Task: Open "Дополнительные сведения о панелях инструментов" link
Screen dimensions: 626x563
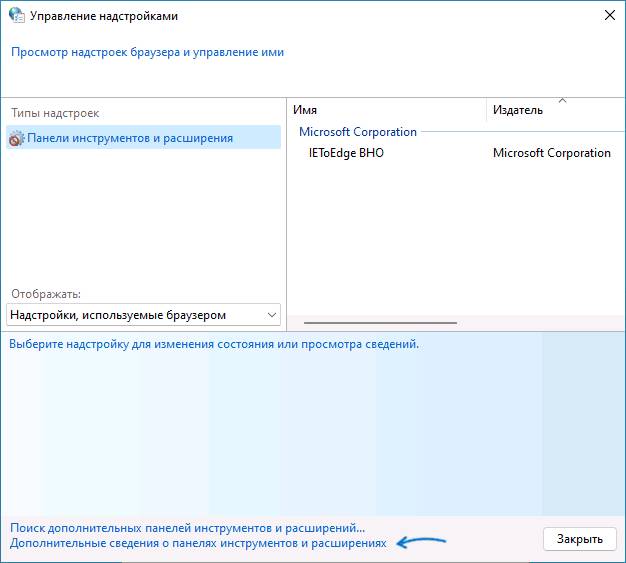Action: 197,543
